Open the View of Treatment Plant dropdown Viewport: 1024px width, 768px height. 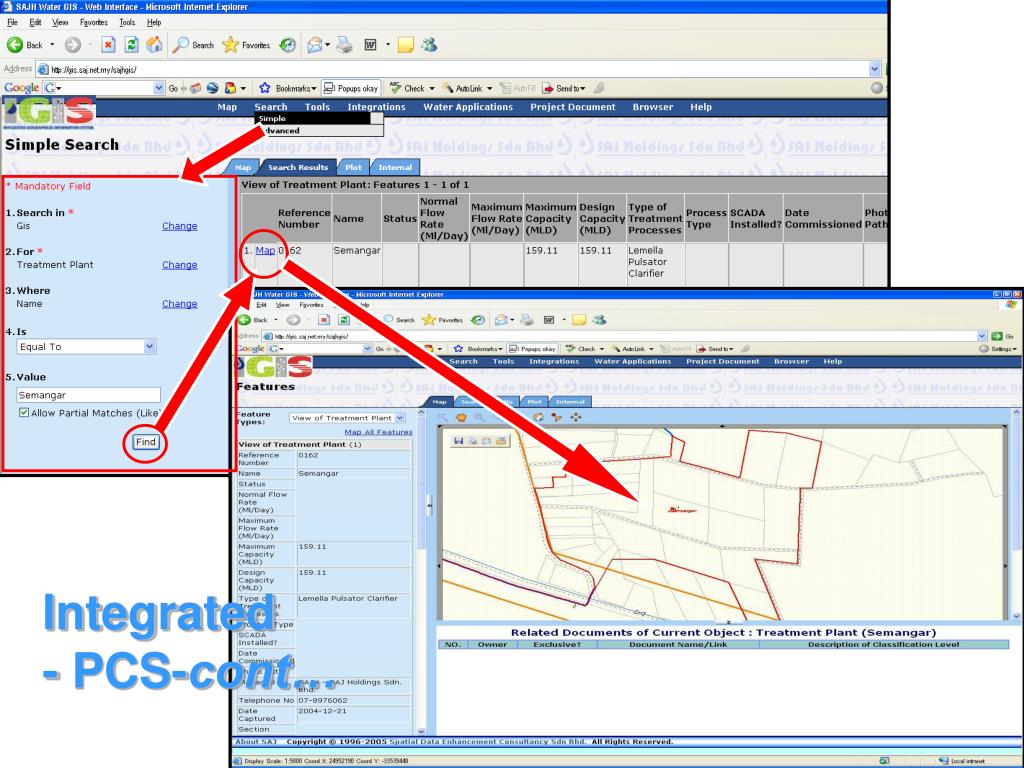(400, 418)
